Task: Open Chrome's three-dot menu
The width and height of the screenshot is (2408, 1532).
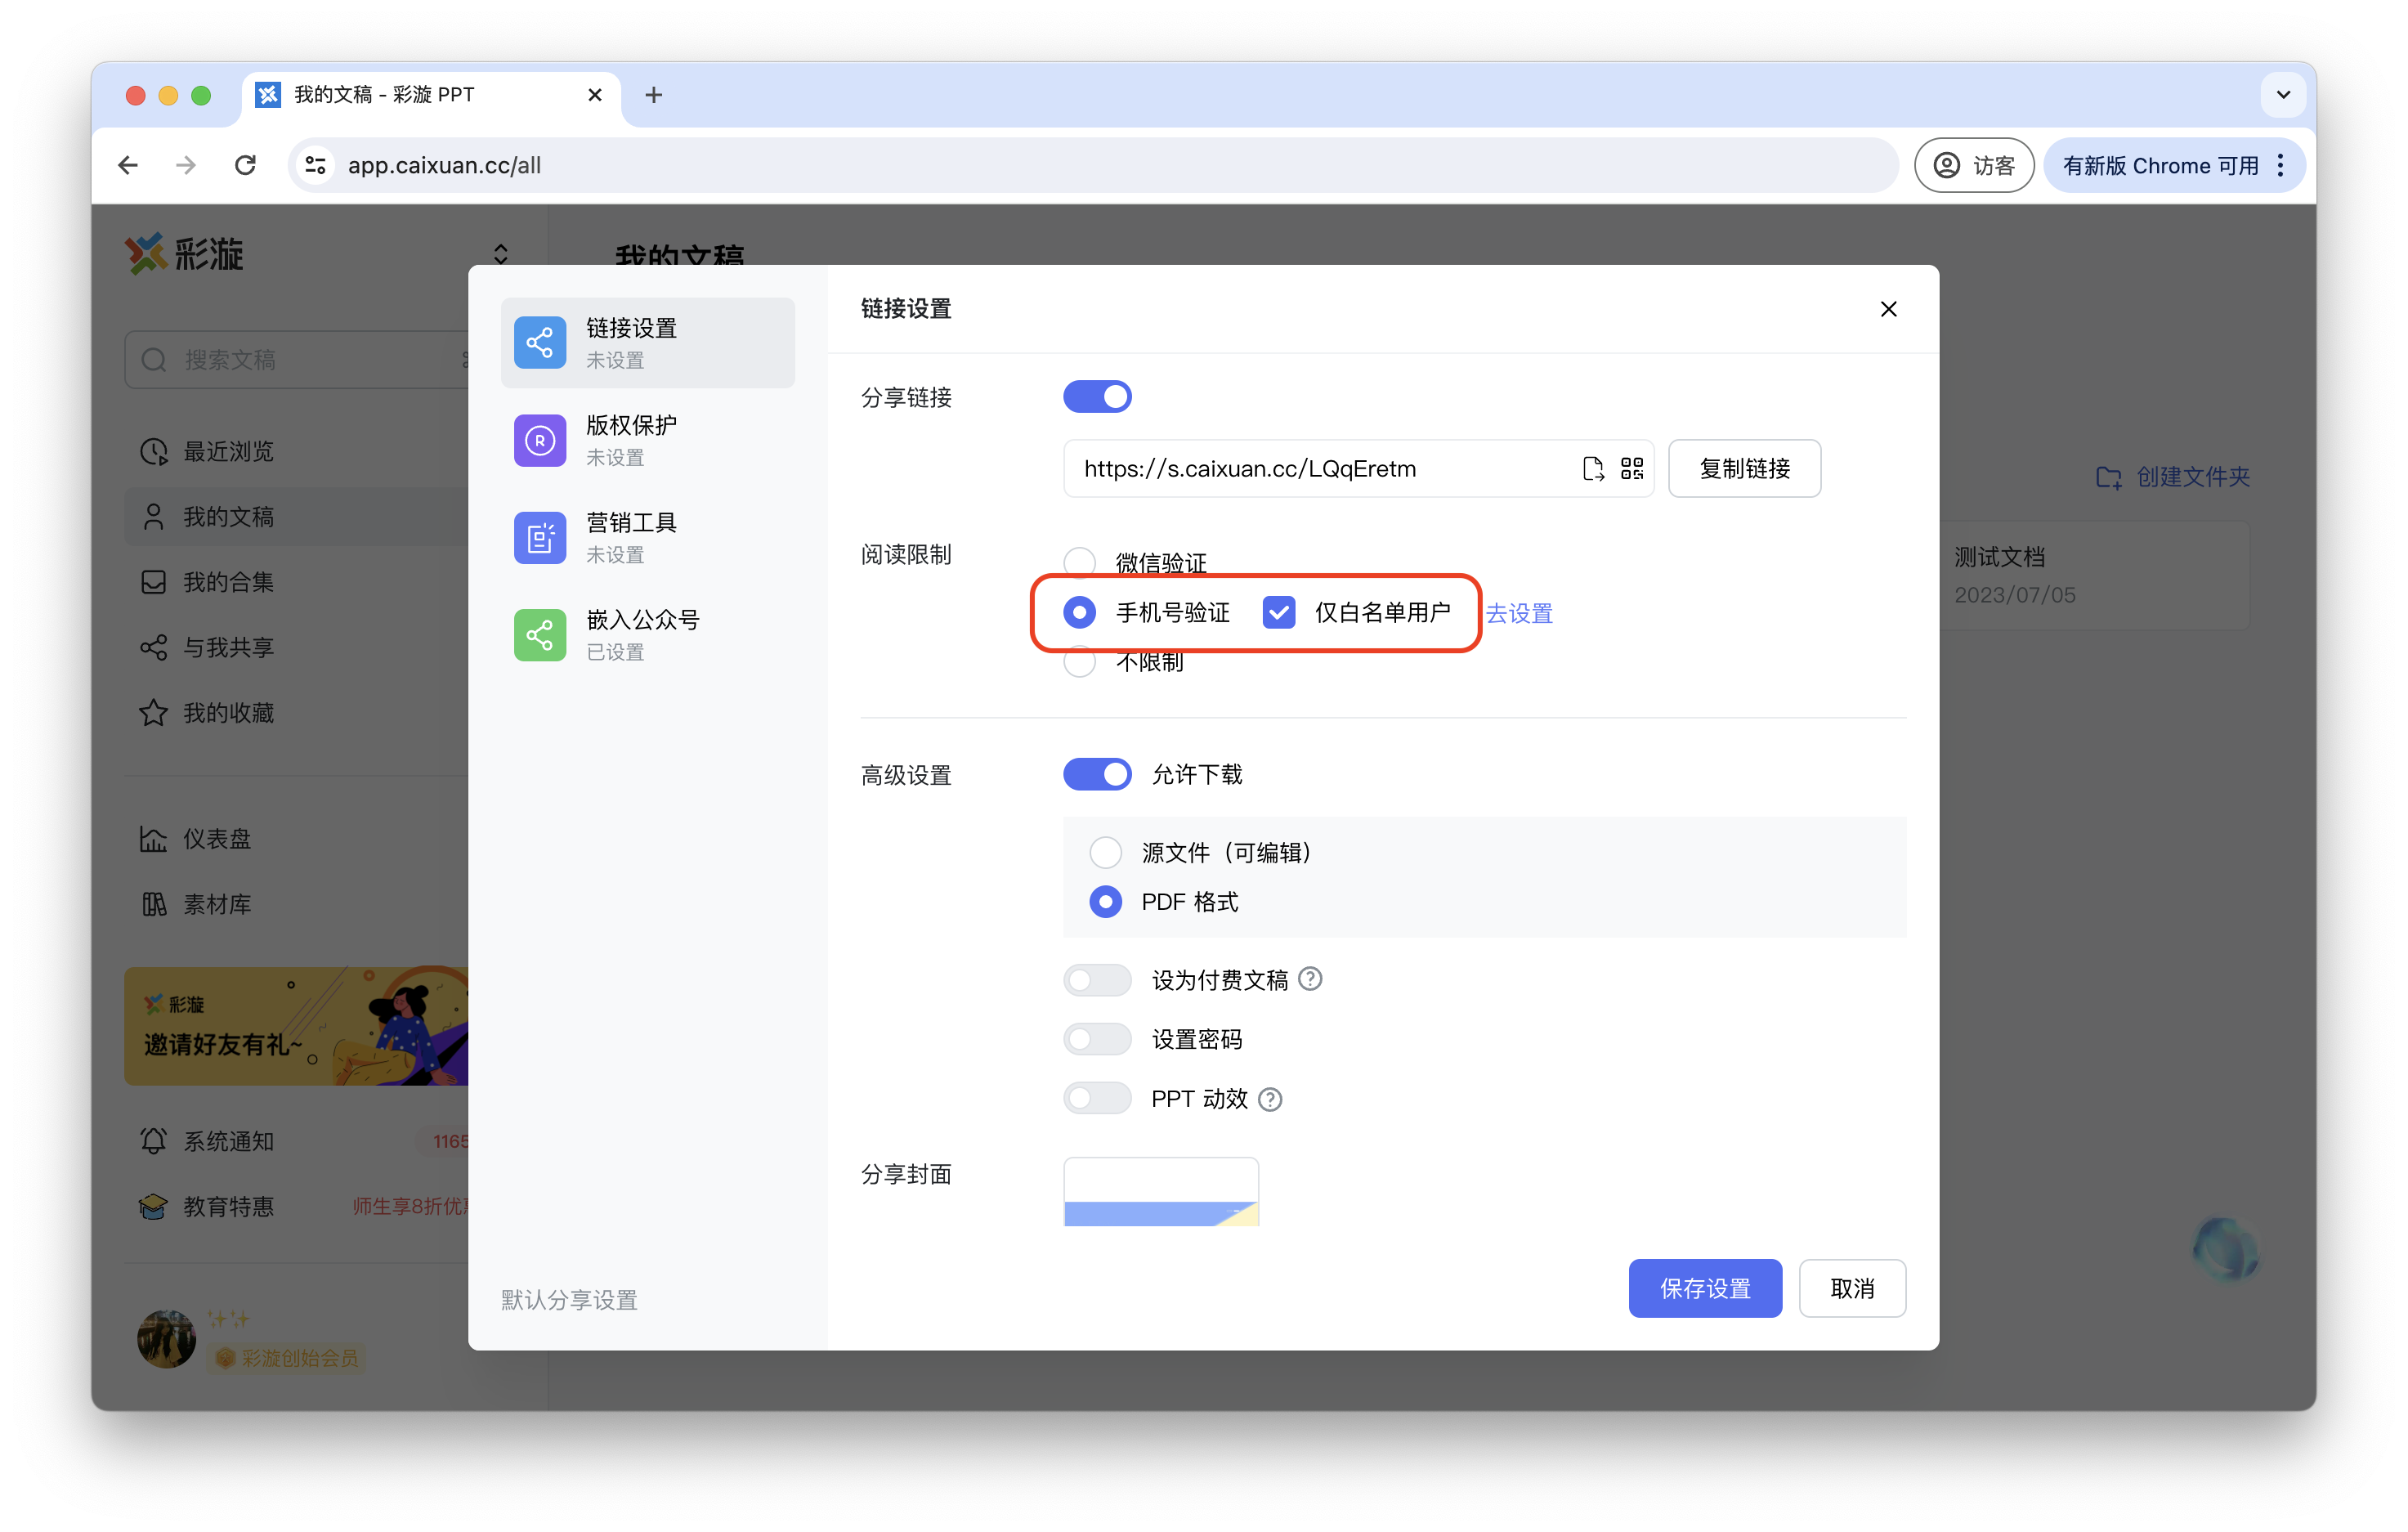Action: (x=2281, y=165)
